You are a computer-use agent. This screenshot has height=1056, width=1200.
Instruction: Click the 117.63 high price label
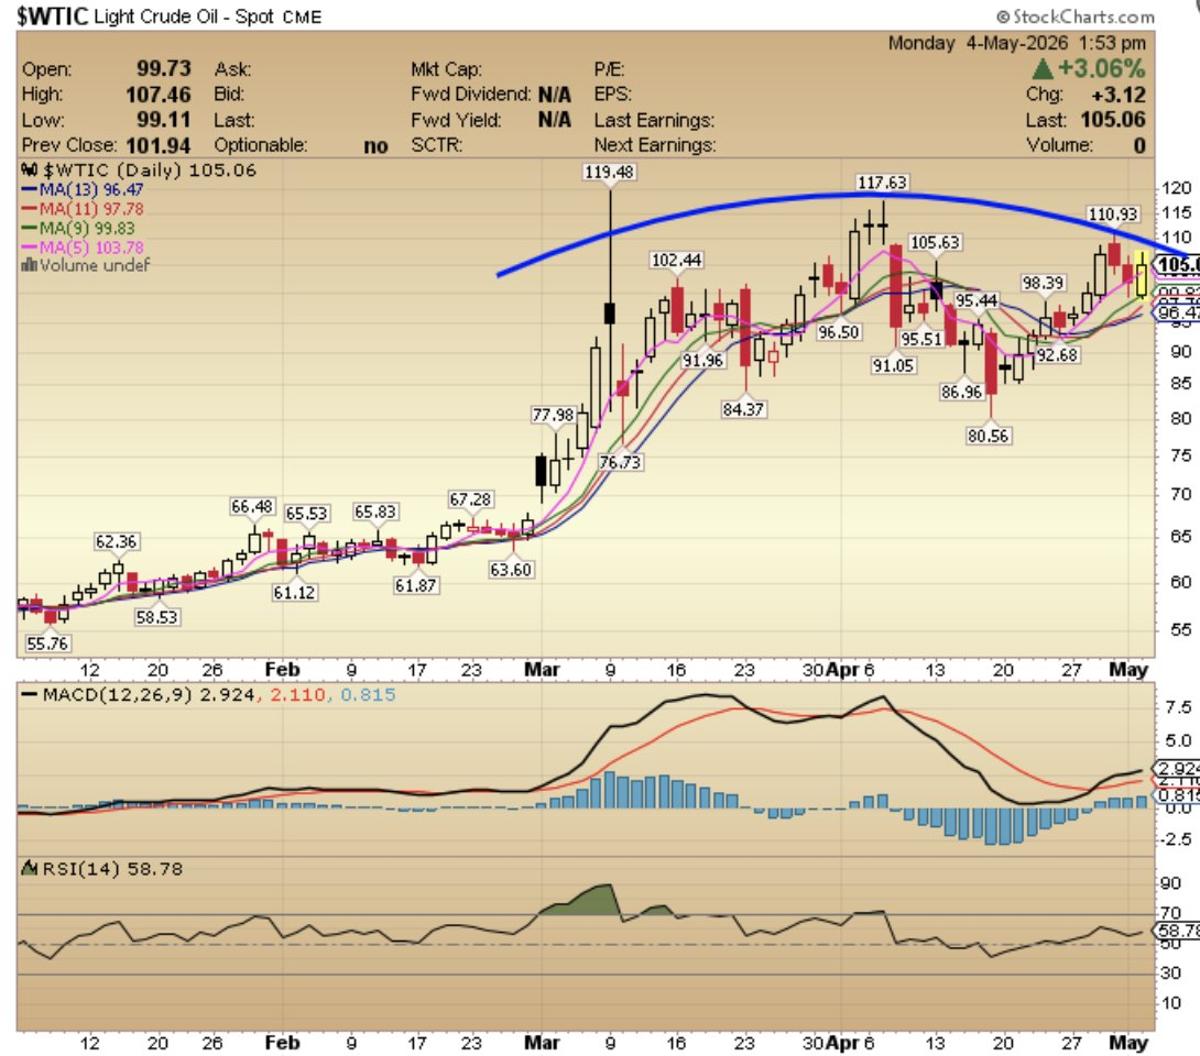882,182
